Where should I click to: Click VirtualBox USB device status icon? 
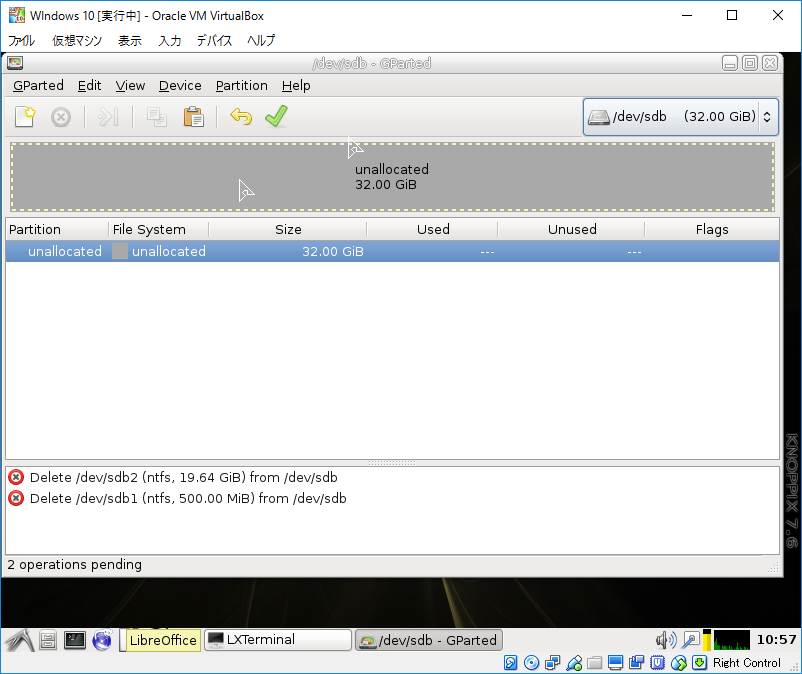(x=574, y=663)
